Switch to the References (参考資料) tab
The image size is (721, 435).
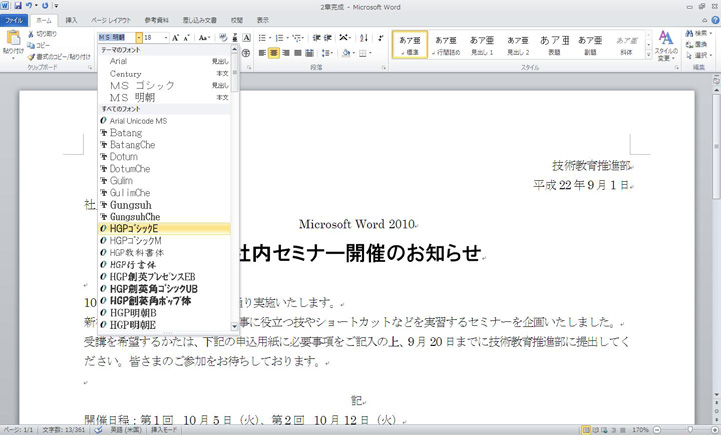156,20
